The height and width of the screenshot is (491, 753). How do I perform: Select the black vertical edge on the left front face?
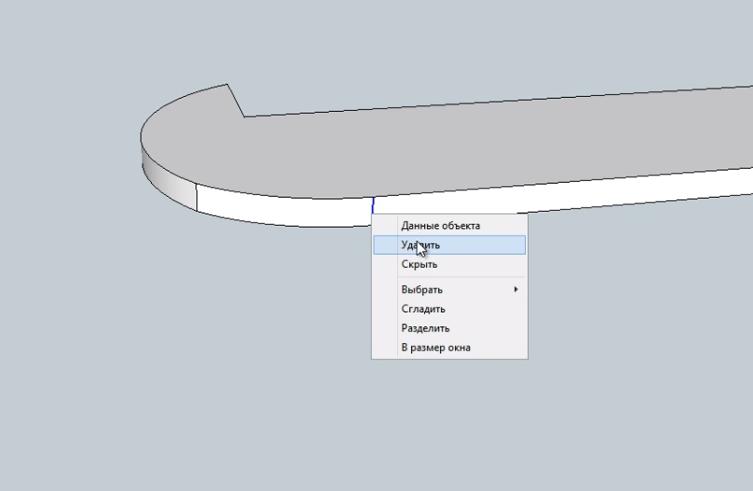pos(196,198)
